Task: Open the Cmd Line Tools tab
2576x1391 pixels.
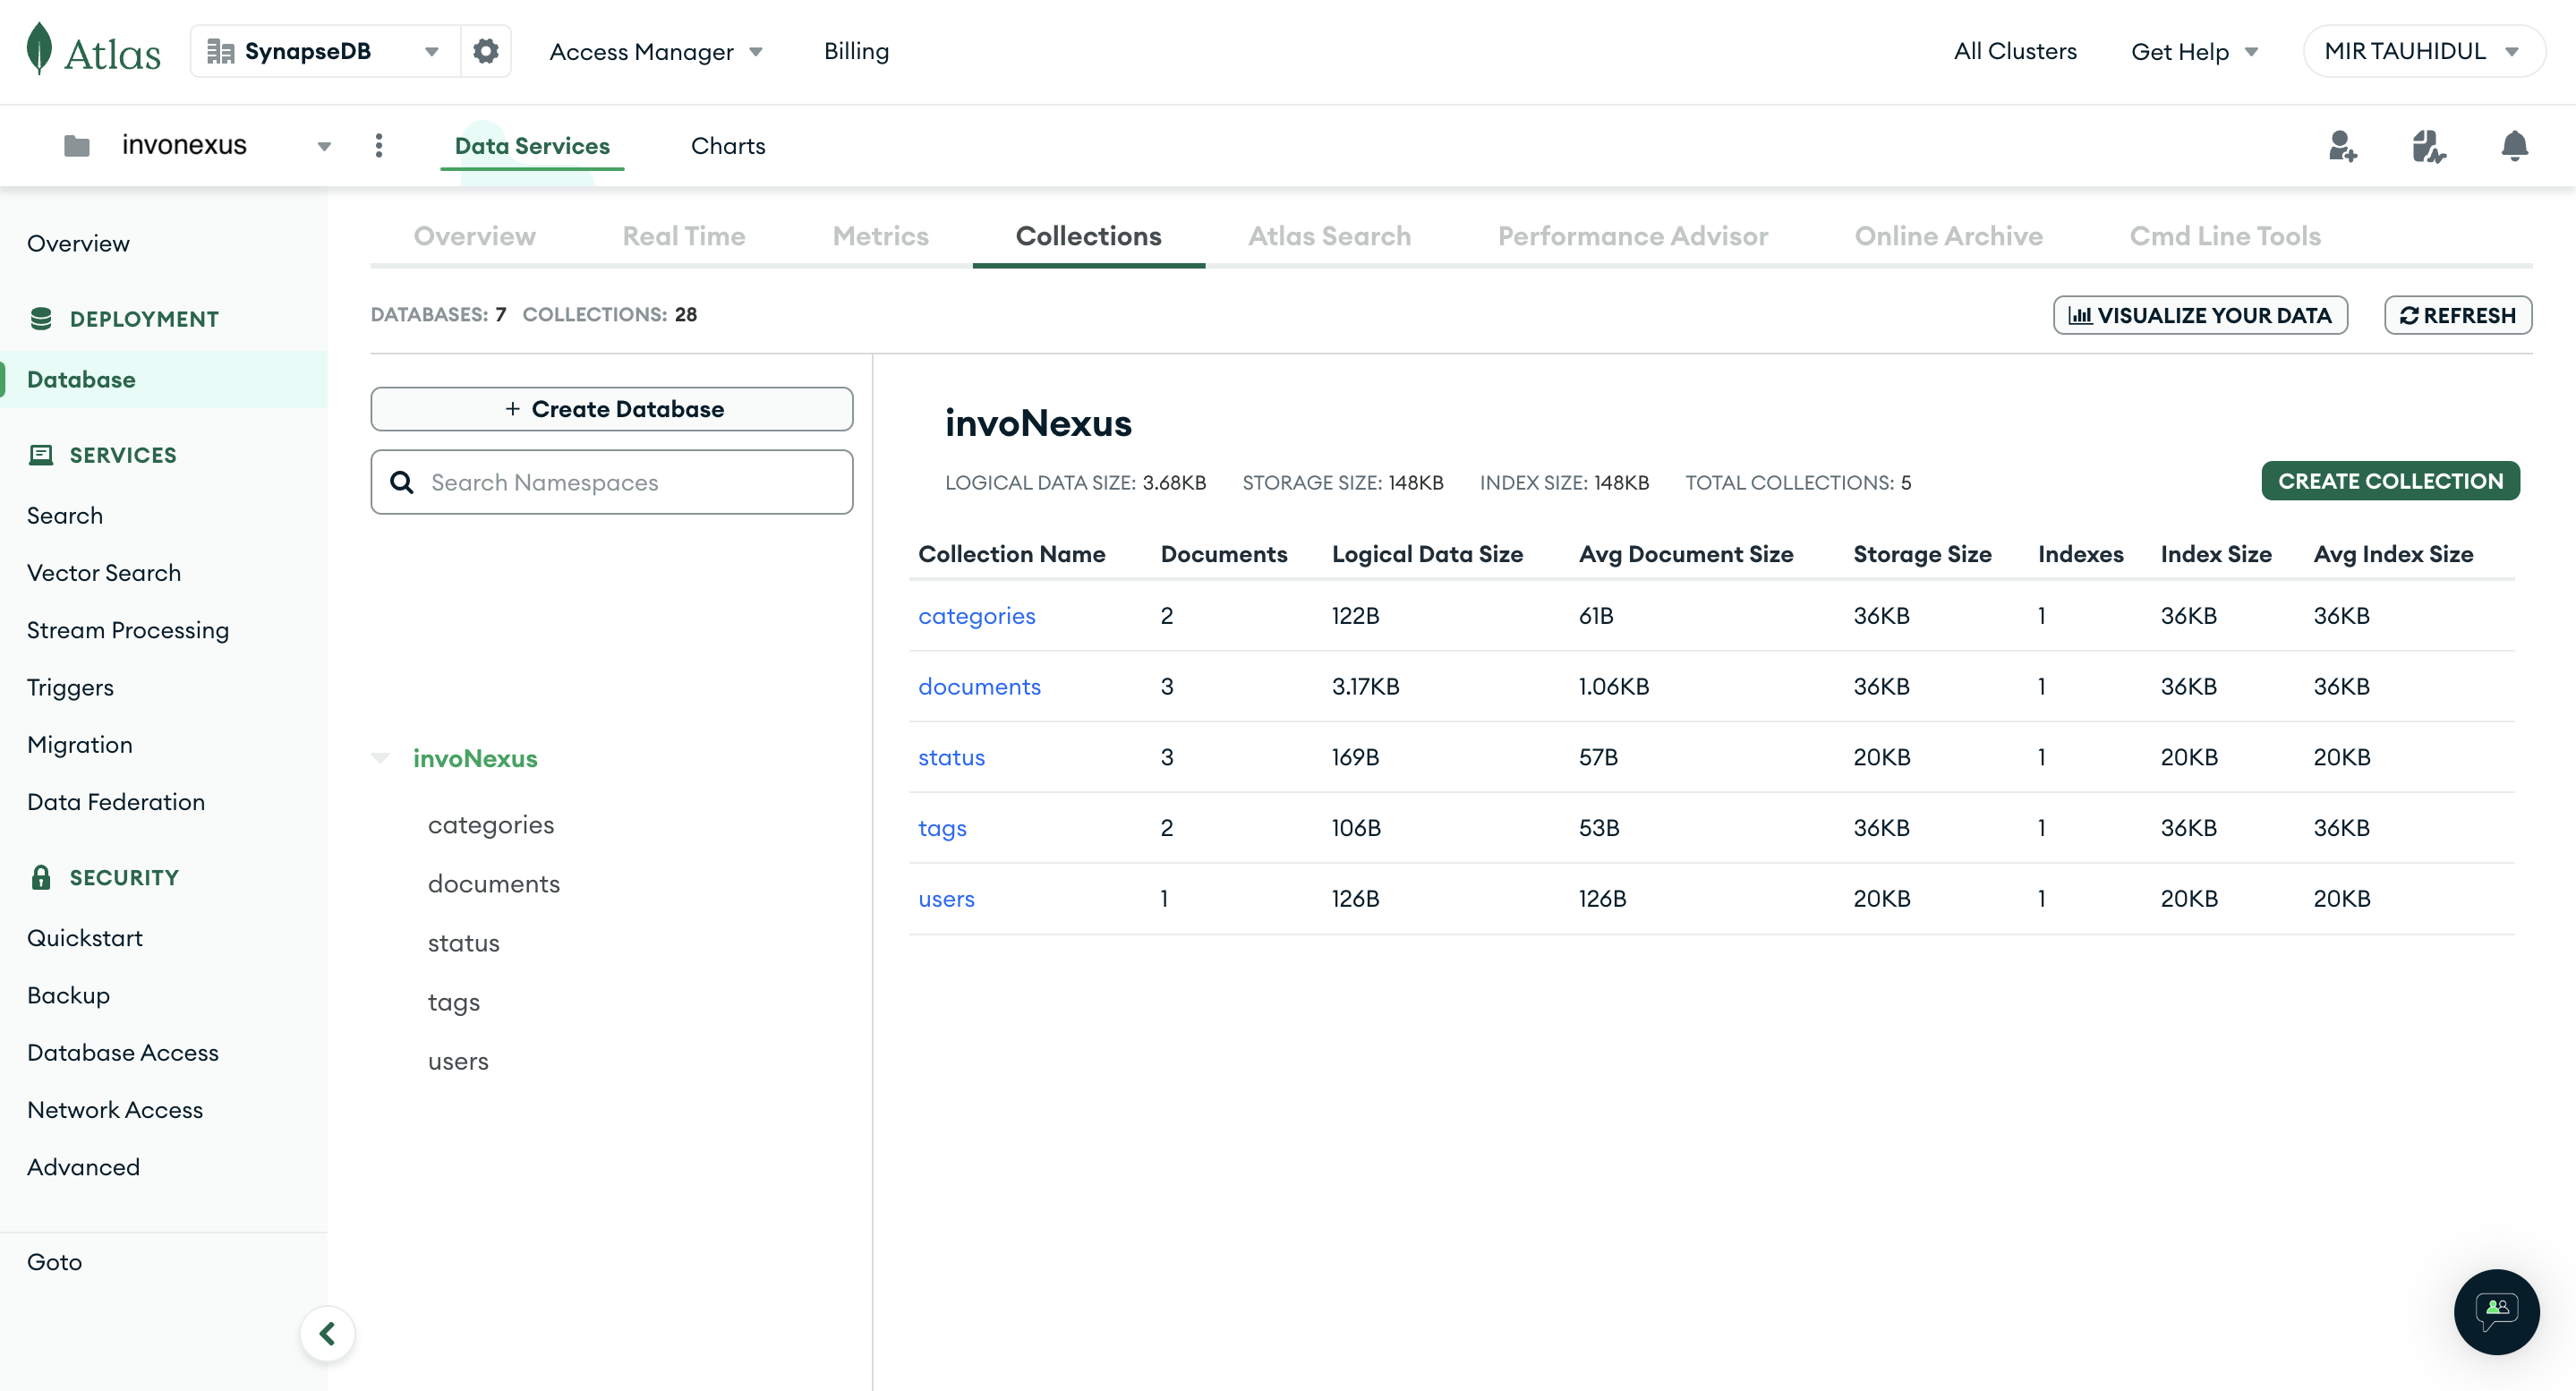Action: click(2224, 236)
